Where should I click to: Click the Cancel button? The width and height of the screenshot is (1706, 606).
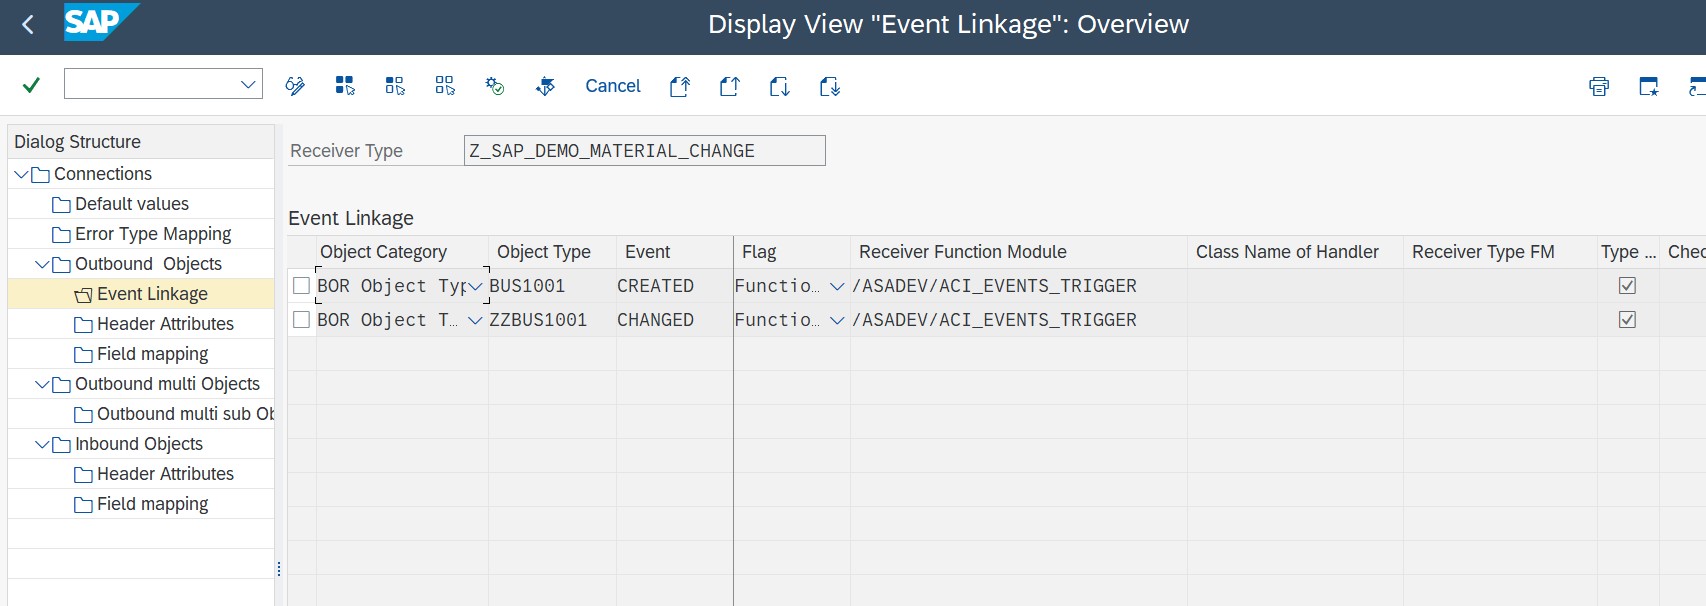[613, 86]
